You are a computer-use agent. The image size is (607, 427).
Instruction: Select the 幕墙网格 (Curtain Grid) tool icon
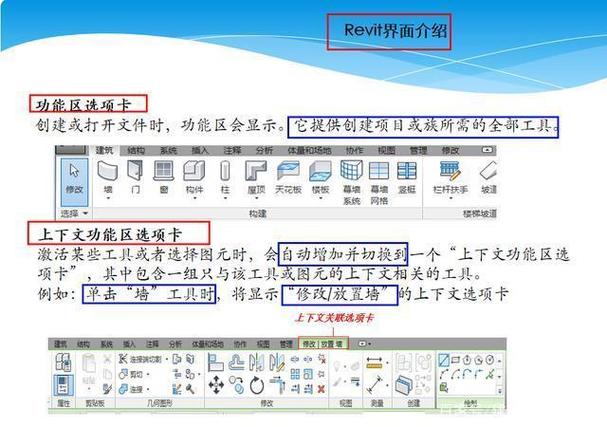[x=379, y=171]
